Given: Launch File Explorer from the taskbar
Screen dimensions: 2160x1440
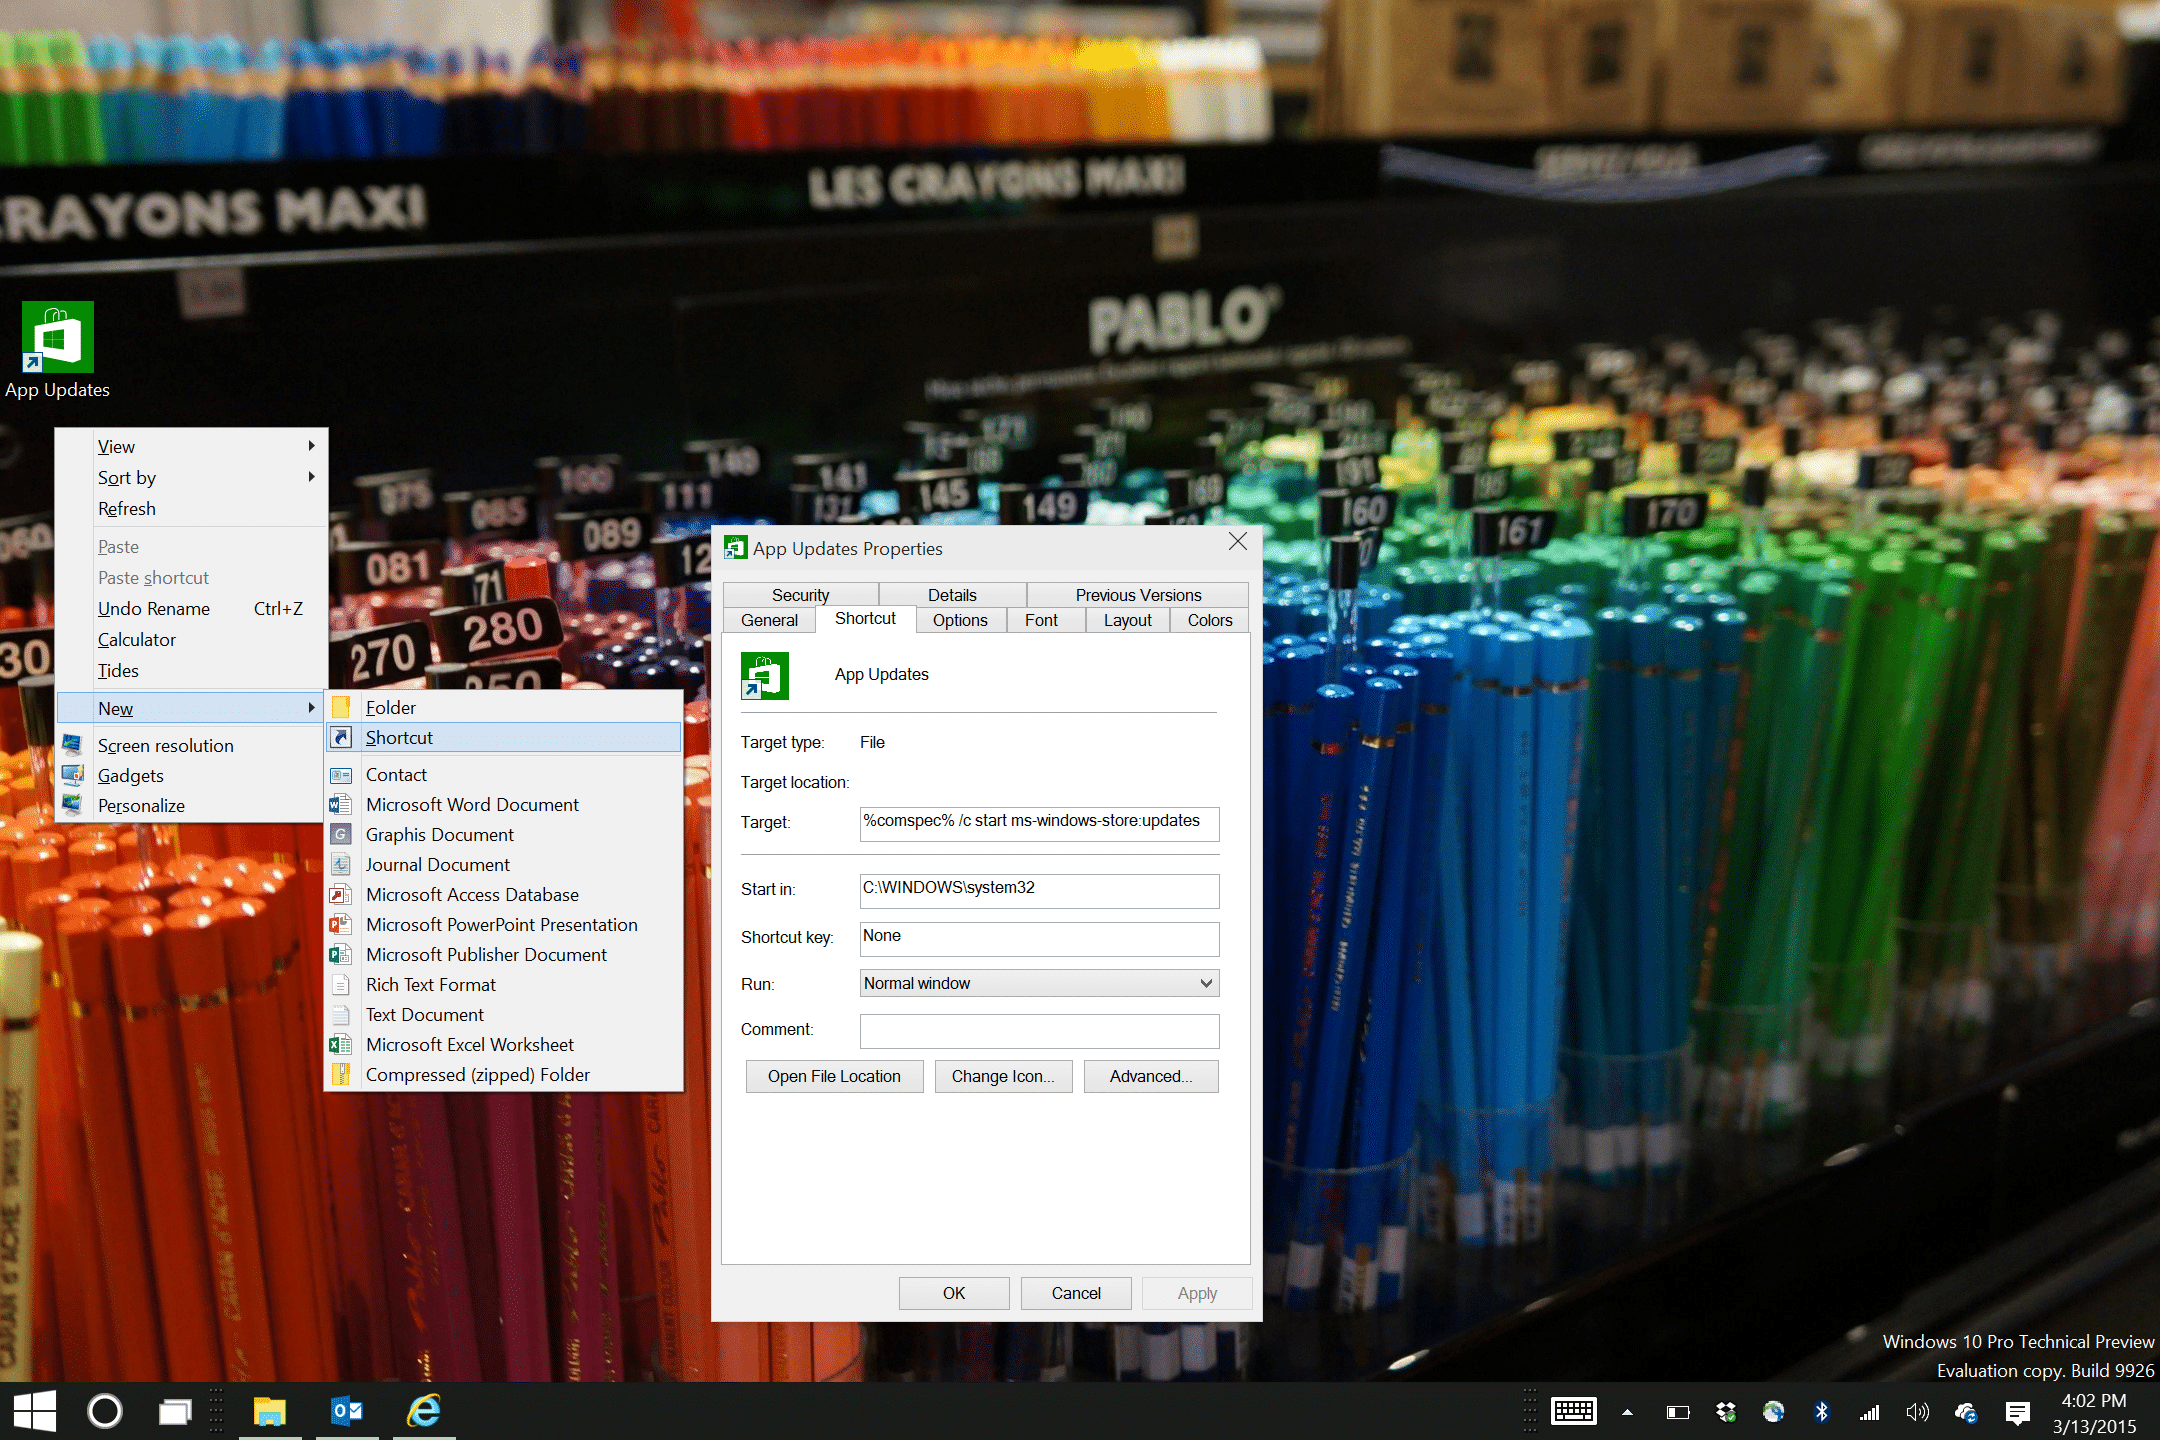Looking at the screenshot, I should coord(270,1411).
